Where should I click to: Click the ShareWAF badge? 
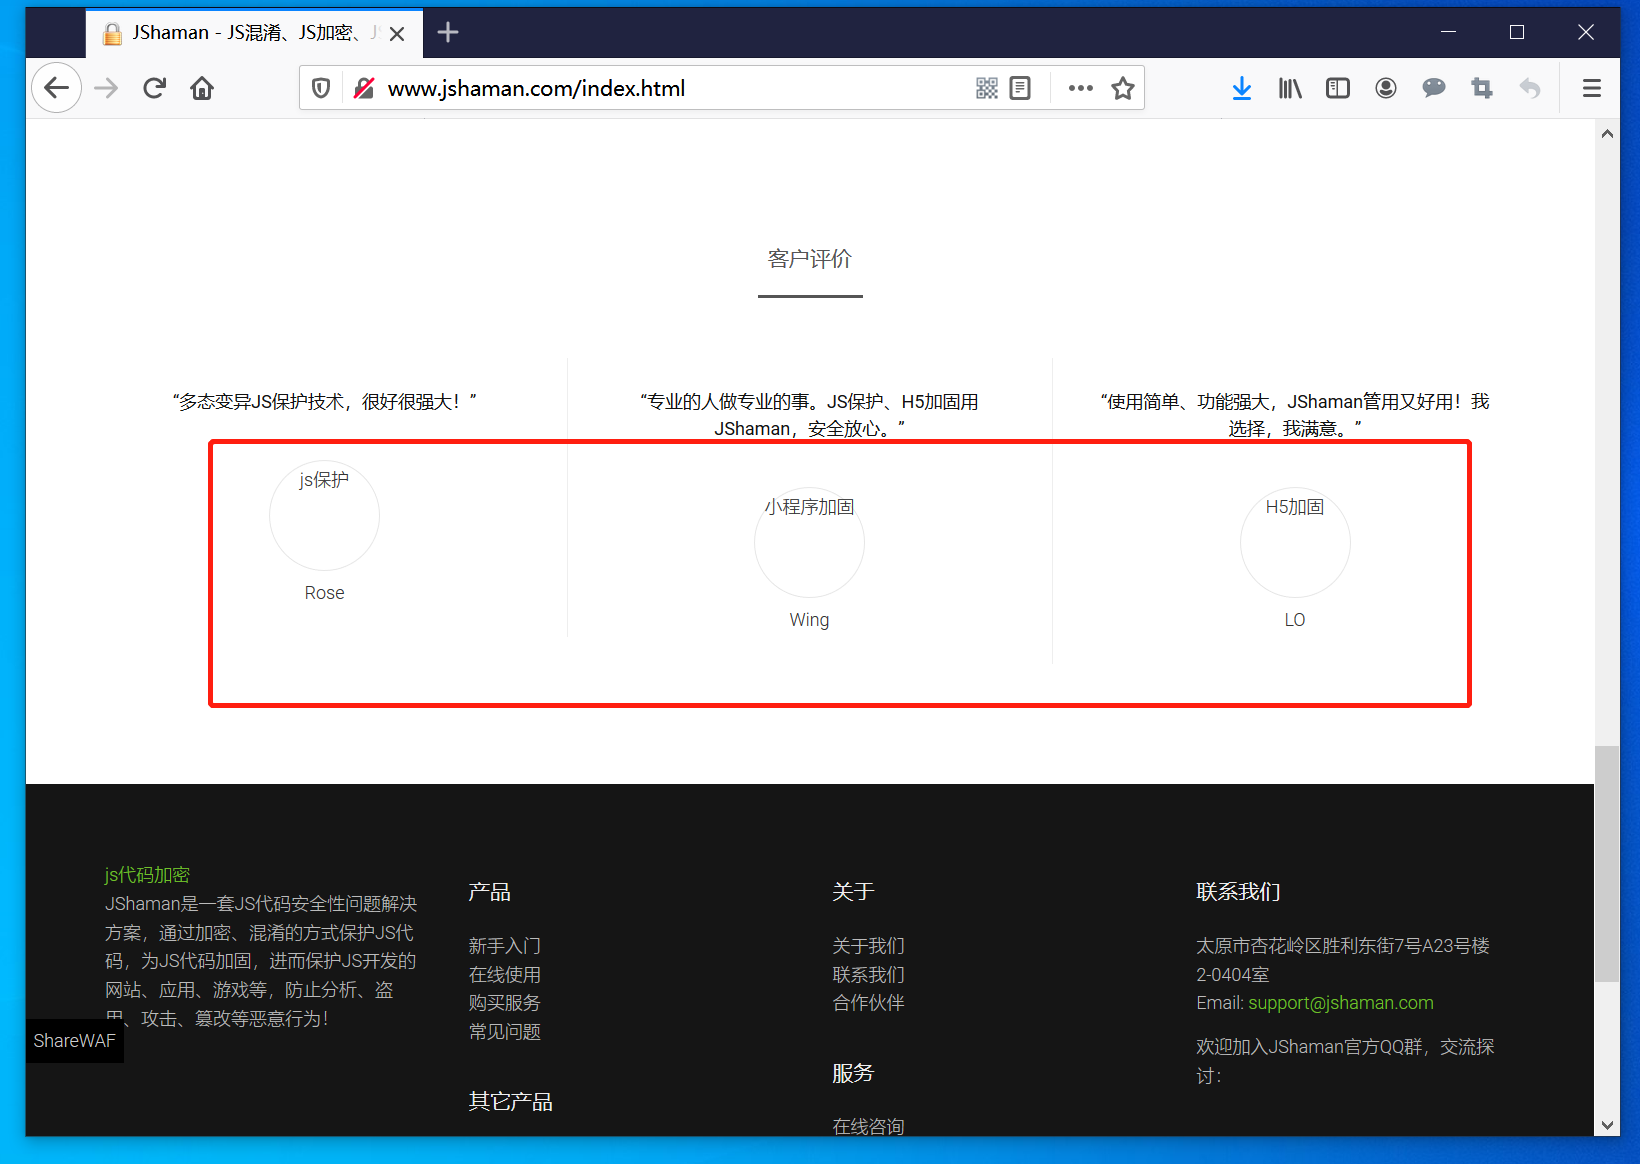[75, 1041]
